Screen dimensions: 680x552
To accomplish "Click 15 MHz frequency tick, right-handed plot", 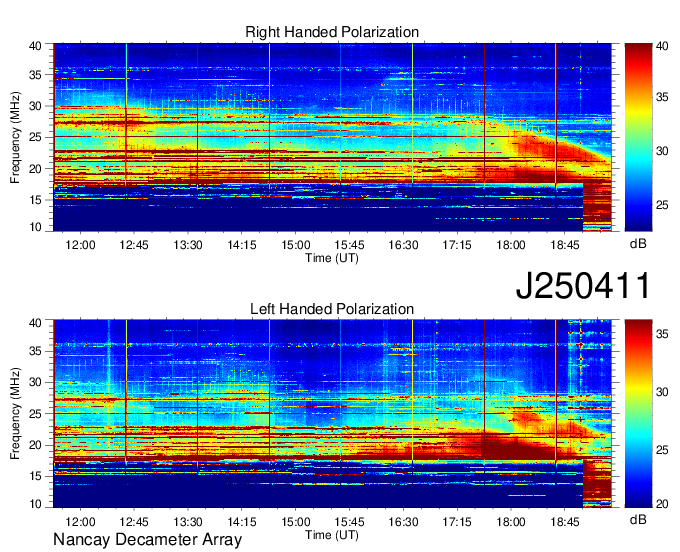I will point(35,200).
